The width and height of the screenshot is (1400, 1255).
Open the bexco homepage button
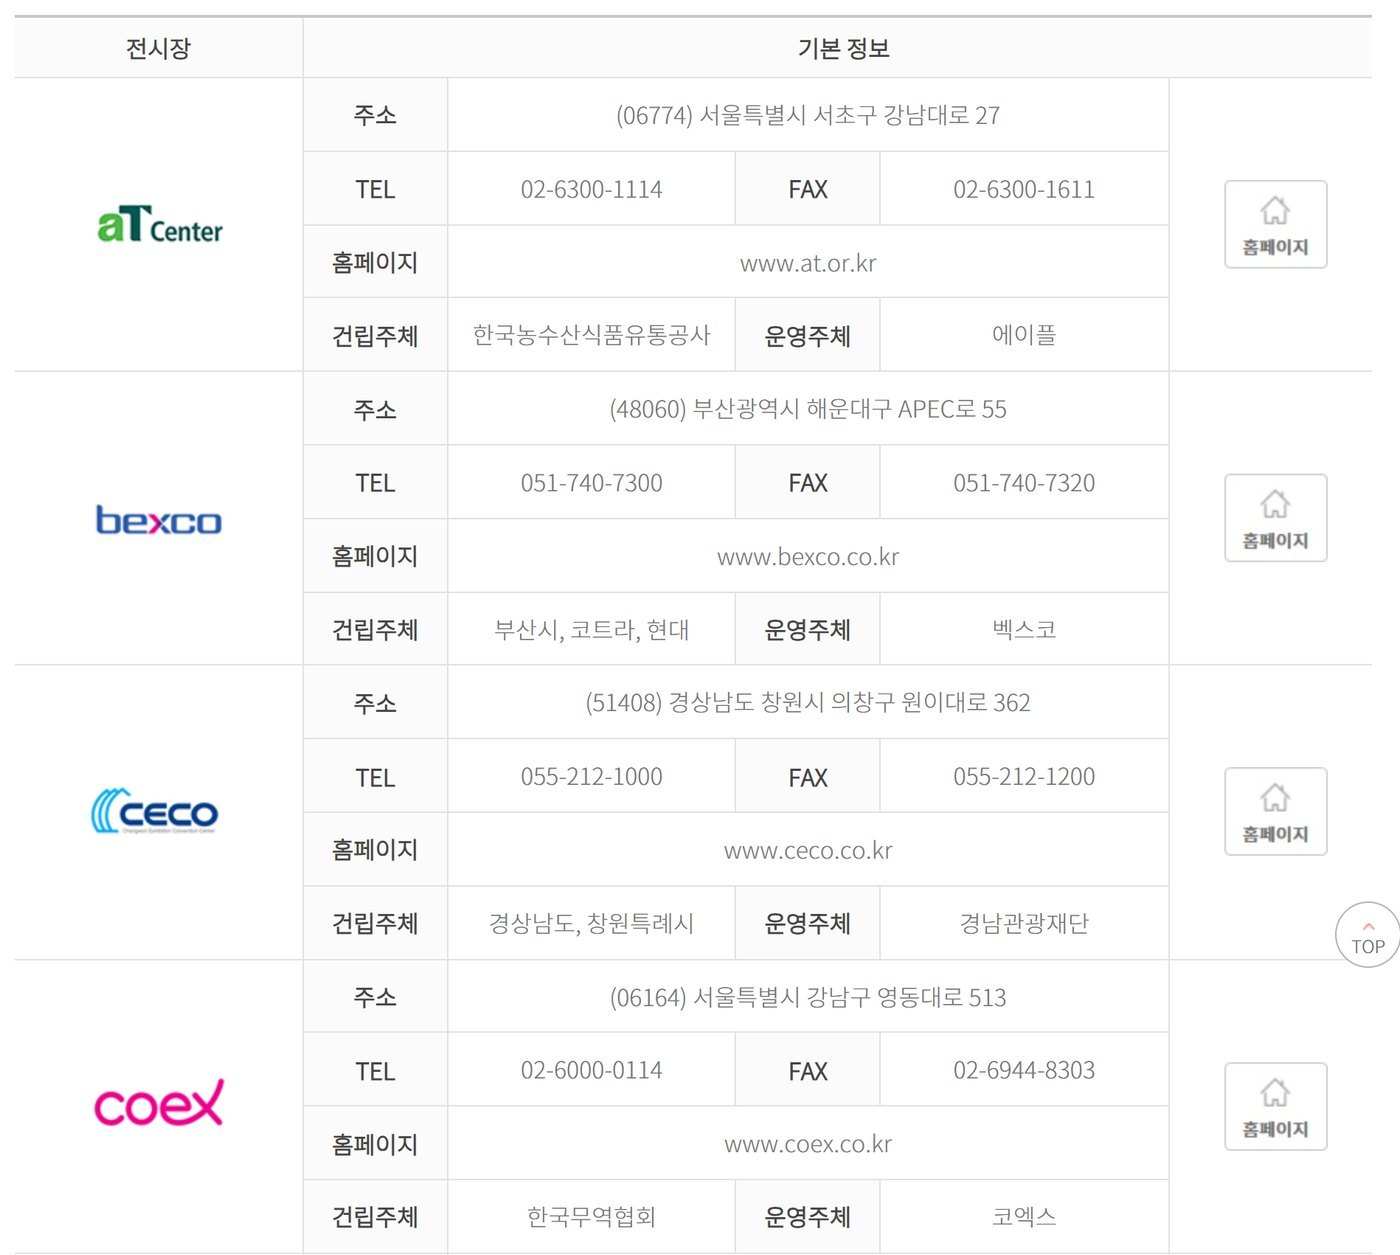pos(1275,518)
